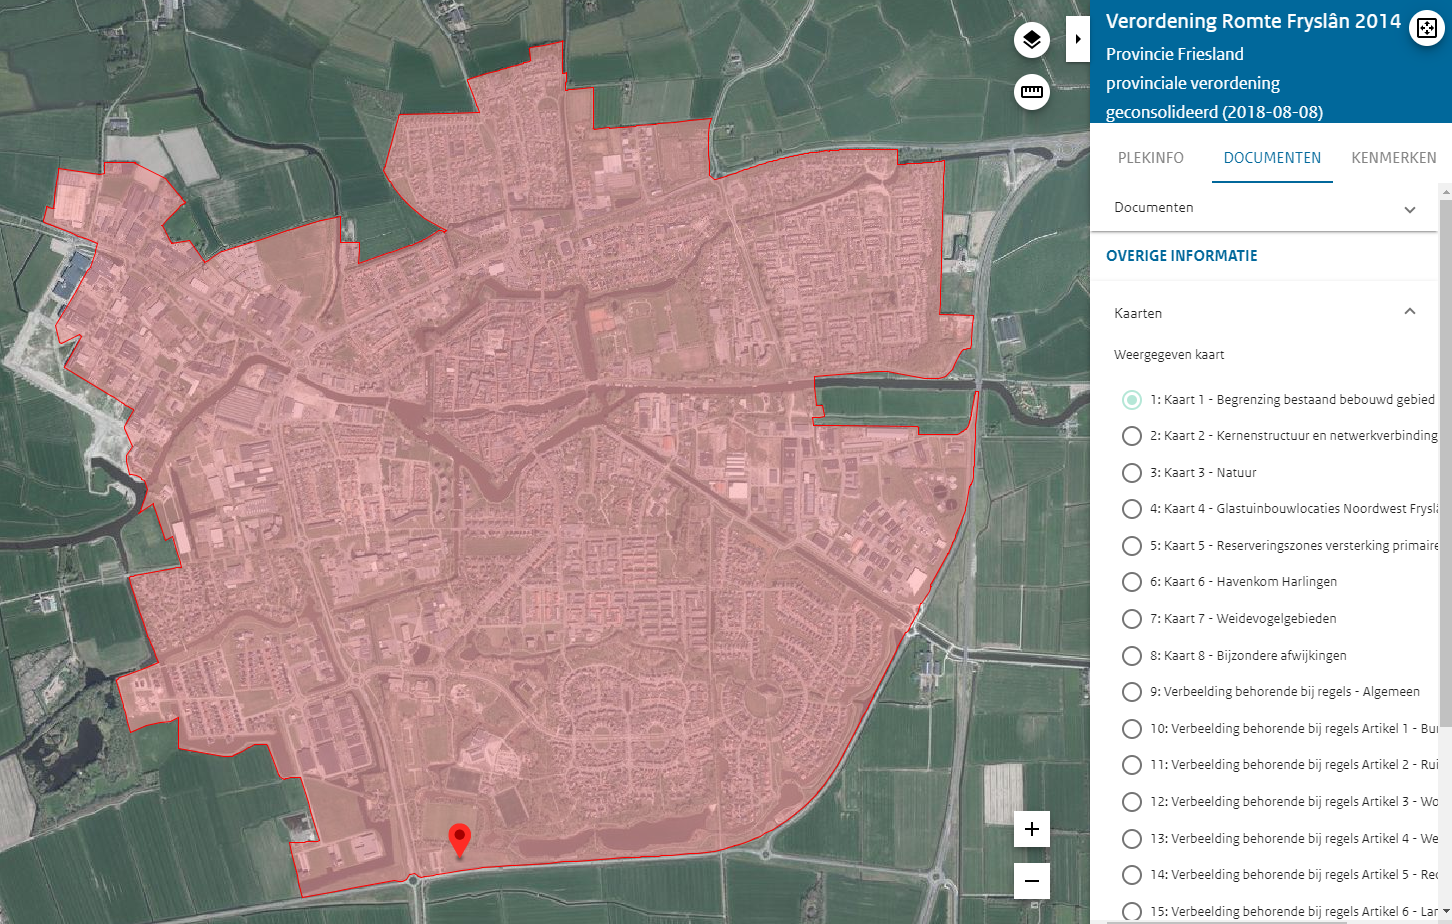Select Kaart 1 - Begrenzing bestaand bebouwd gebied
The height and width of the screenshot is (924, 1452).
click(1132, 400)
